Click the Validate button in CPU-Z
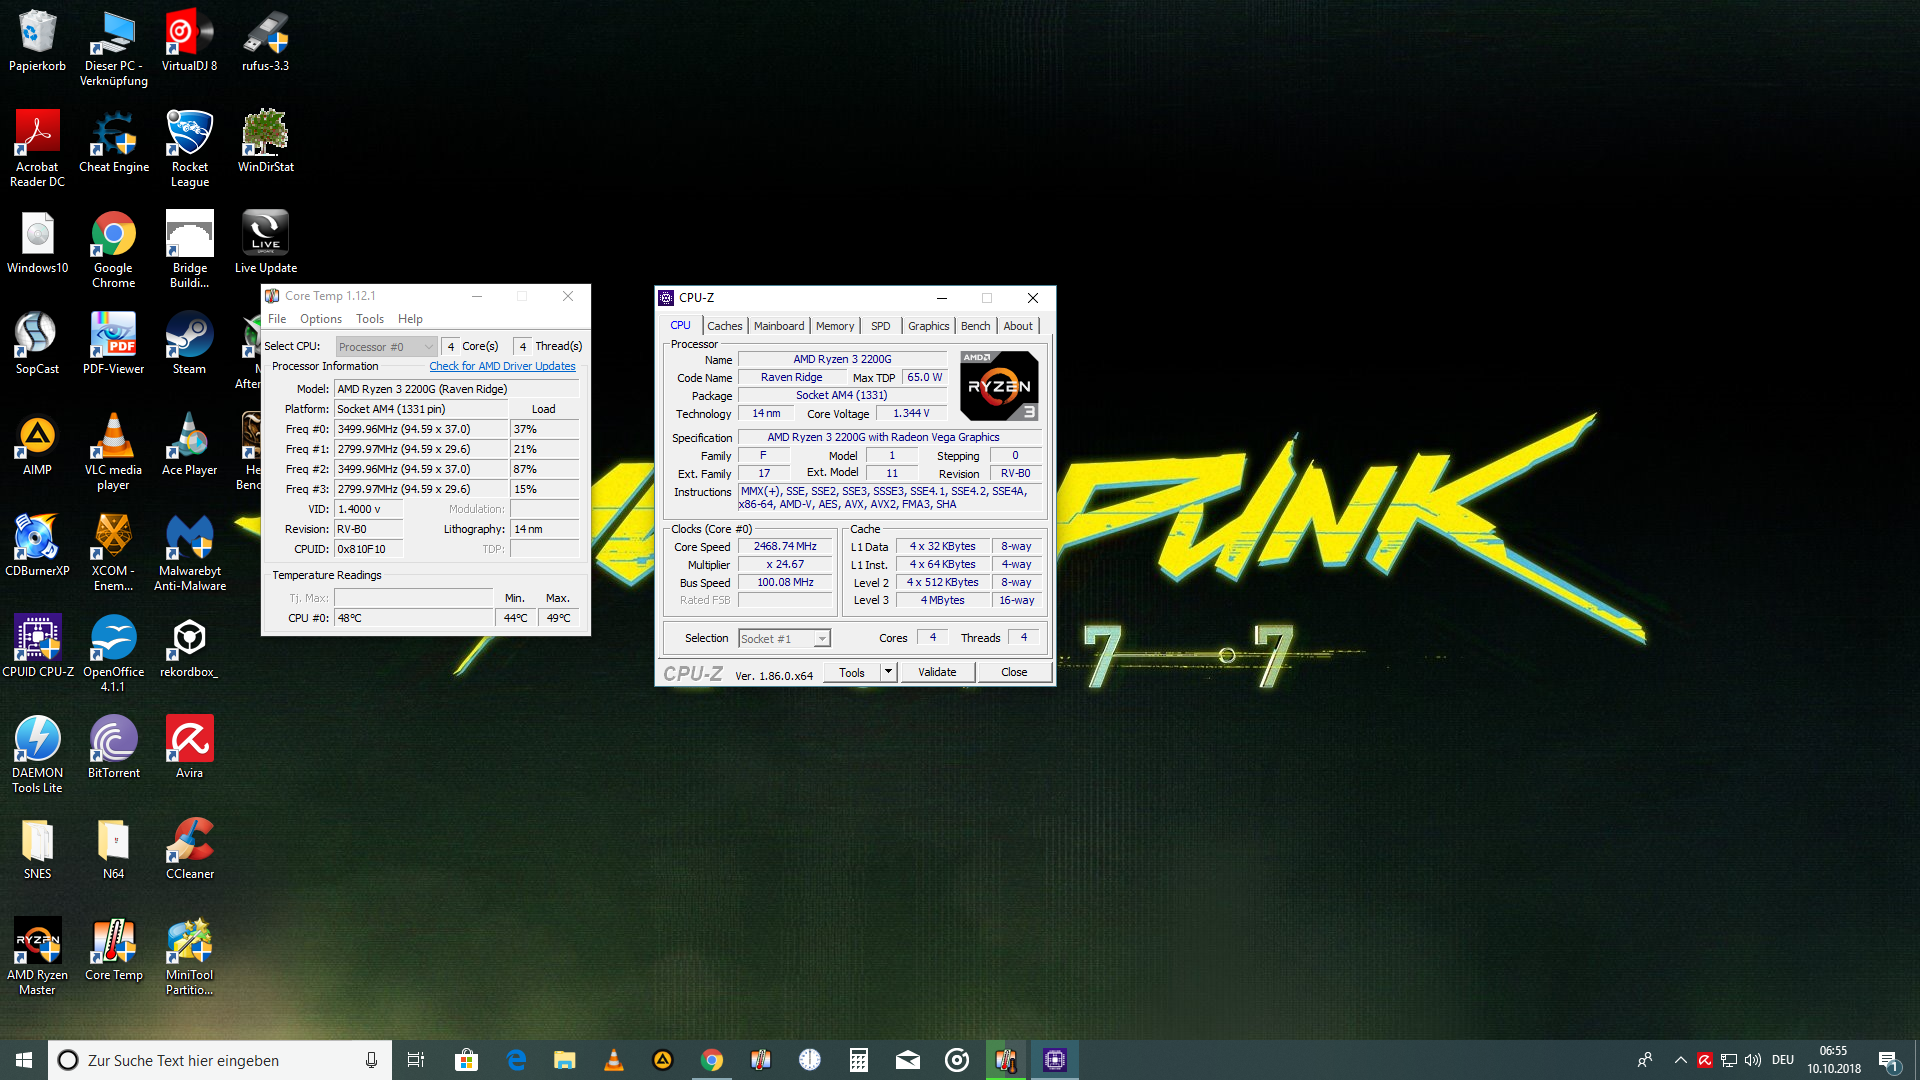 [x=937, y=671]
